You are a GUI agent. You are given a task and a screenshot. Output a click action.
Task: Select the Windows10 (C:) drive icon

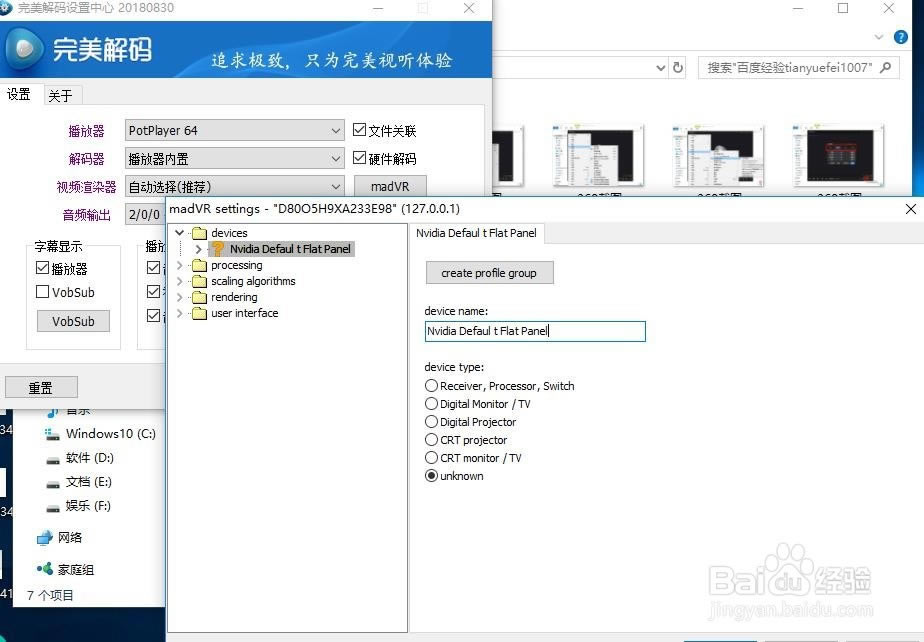tap(51, 434)
